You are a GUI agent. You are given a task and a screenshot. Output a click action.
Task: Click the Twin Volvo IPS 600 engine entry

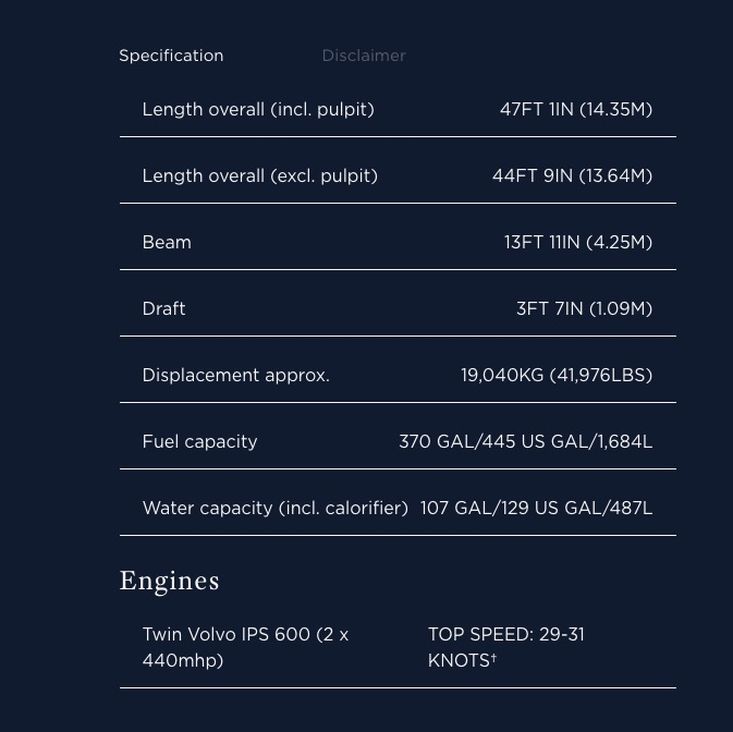(245, 647)
